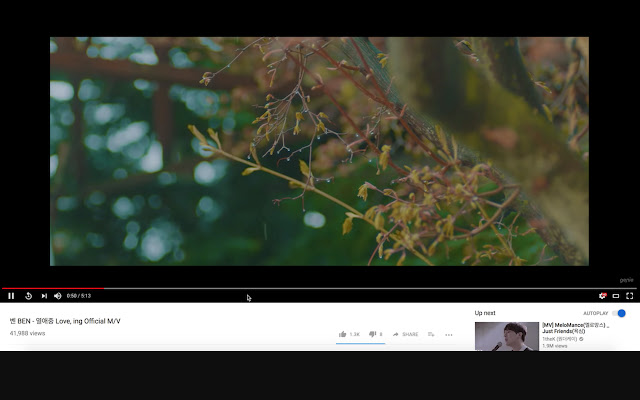
Task: Visit the 1theK channel link
Action: tap(559, 339)
